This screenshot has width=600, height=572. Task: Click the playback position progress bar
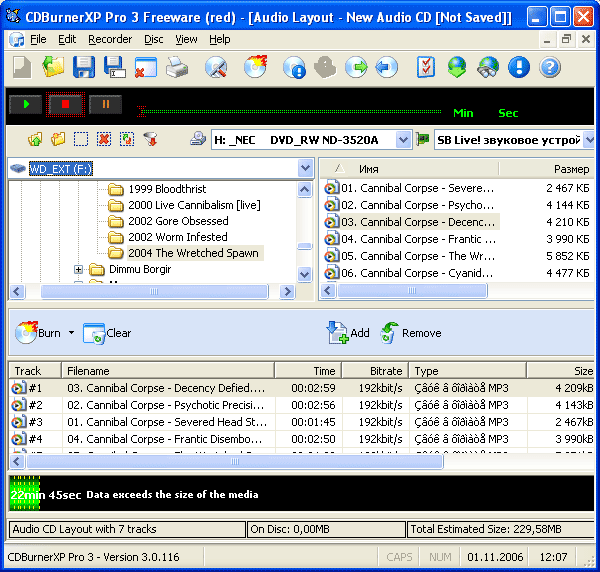(x=289, y=112)
